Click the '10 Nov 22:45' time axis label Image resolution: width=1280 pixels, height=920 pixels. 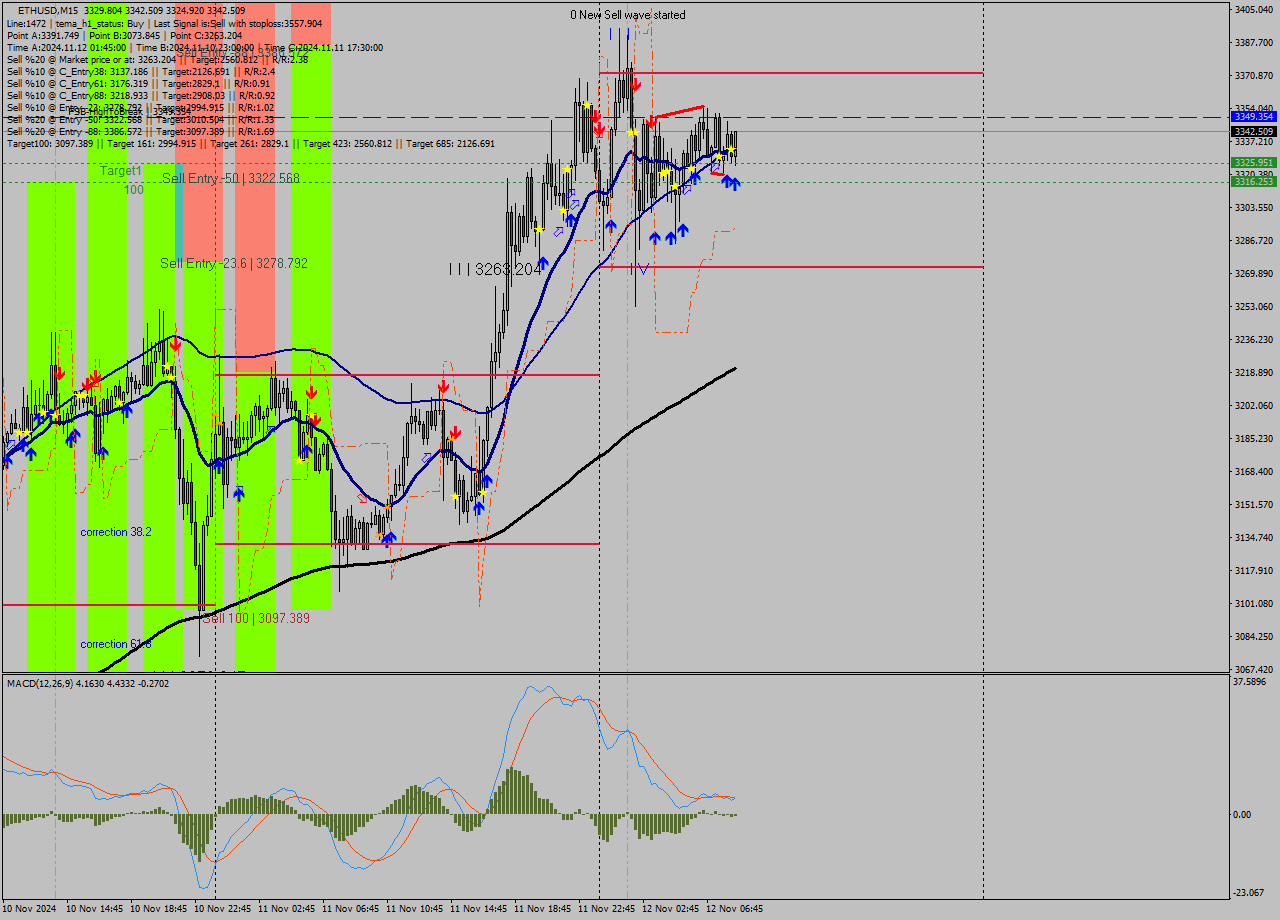pyautogui.click(x=222, y=909)
